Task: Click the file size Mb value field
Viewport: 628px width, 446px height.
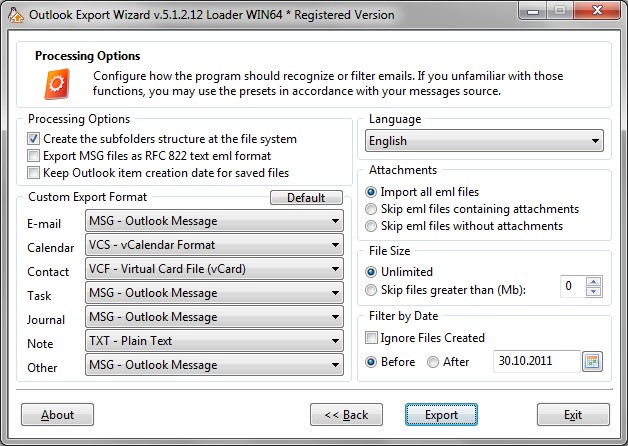Action: [573, 286]
